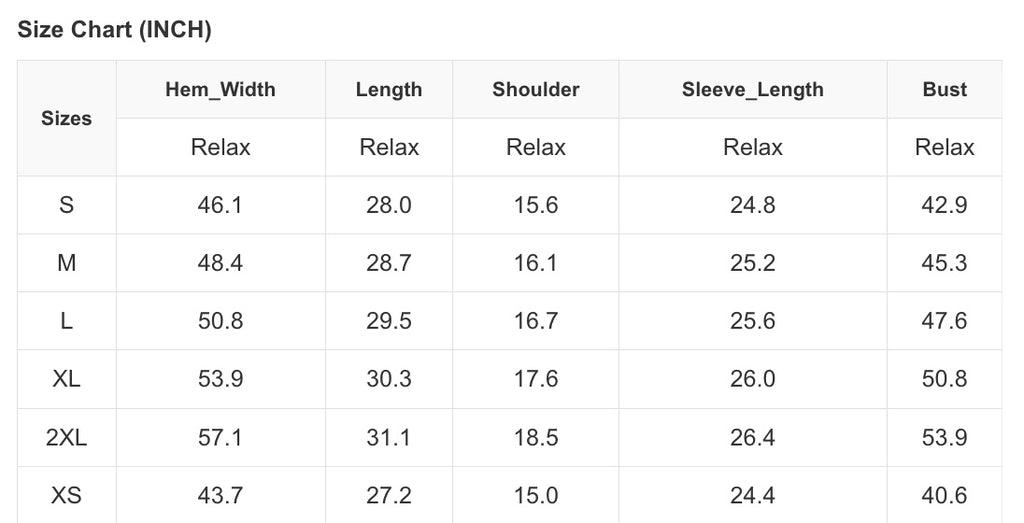Click the Shoulder column header
The image size is (1024, 523).
pos(536,89)
